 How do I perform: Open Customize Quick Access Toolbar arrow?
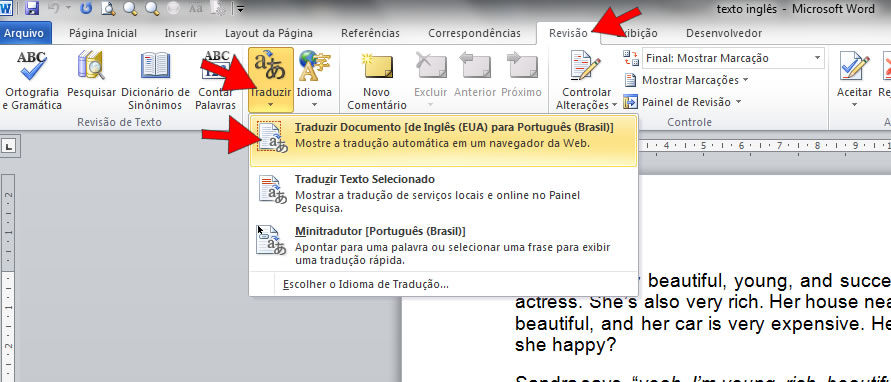[241, 8]
